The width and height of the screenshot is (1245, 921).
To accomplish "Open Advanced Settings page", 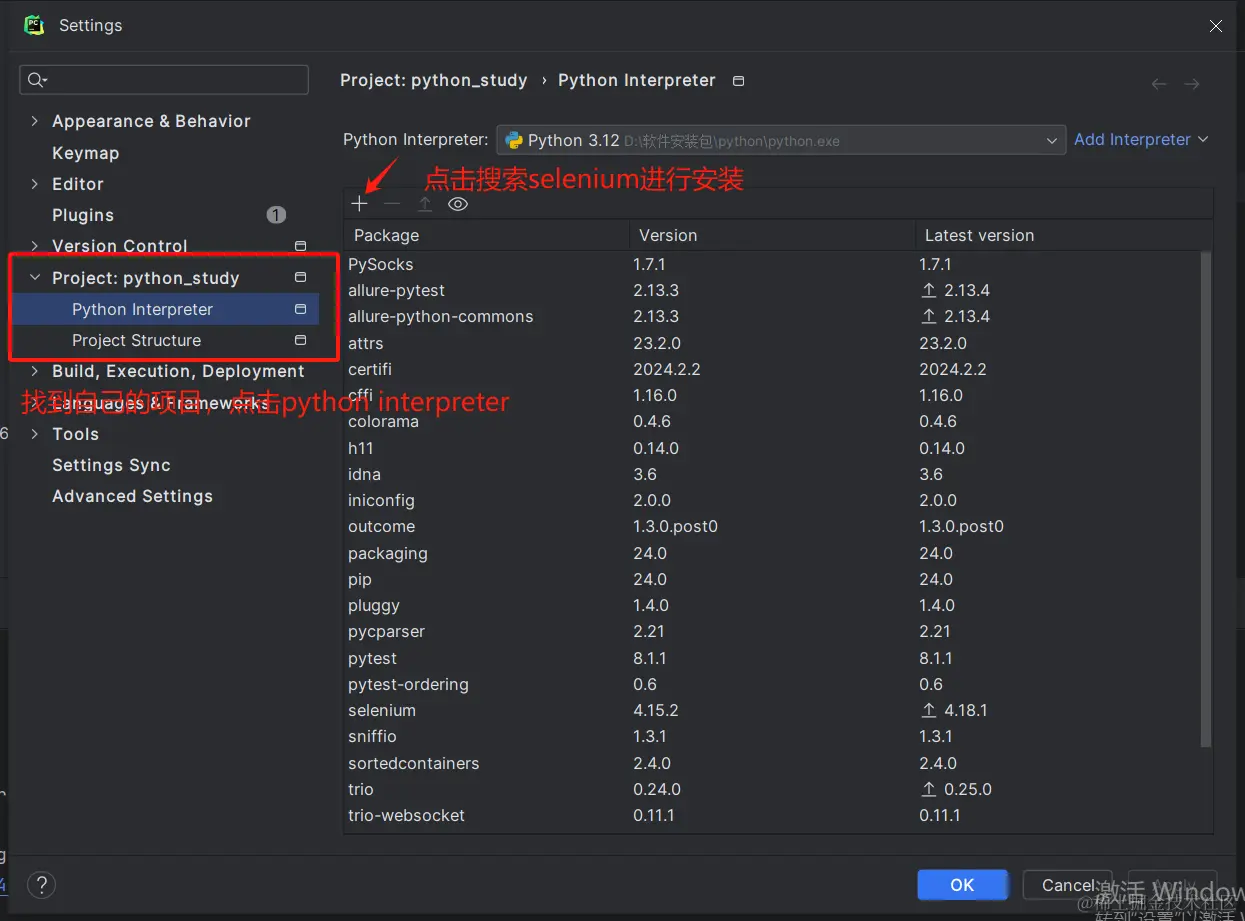I will [132, 496].
